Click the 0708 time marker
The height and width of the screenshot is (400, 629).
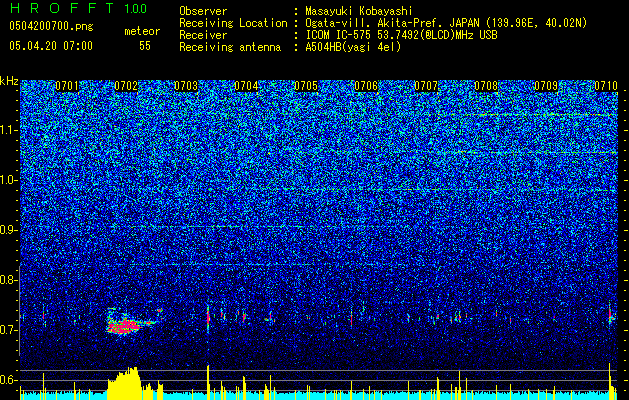point(486,86)
